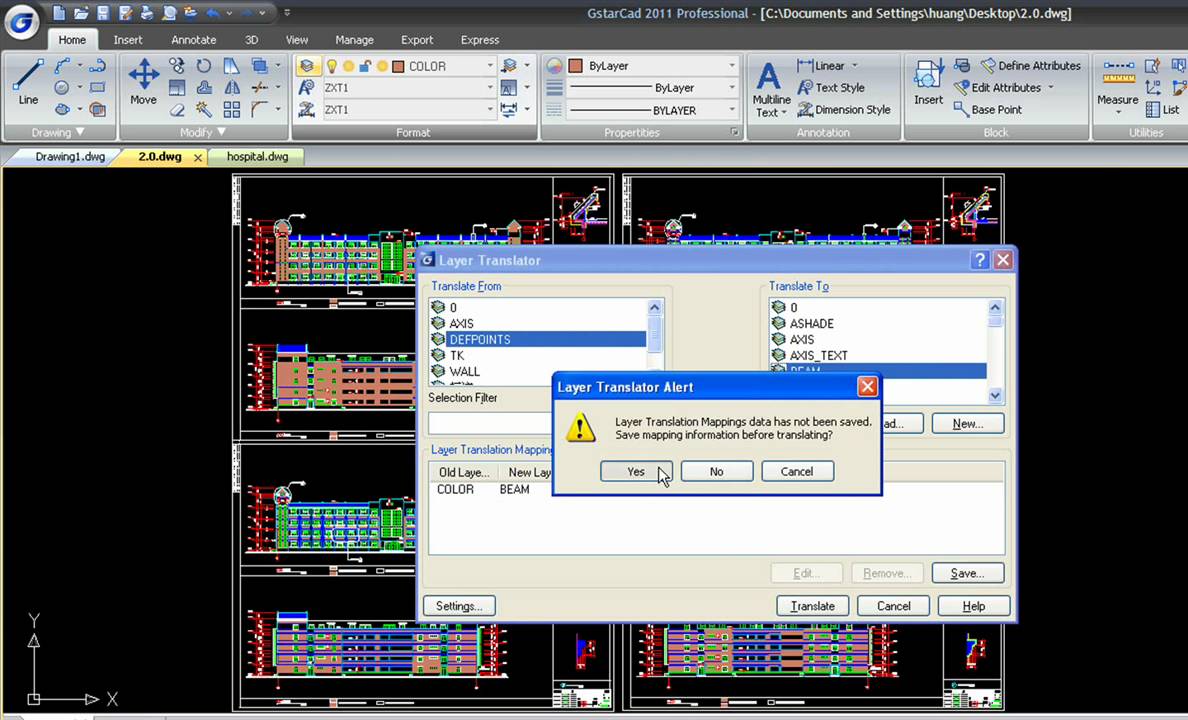Click Yes in Layer Translator Alert
This screenshot has height=720, width=1188.
(x=636, y=471)
